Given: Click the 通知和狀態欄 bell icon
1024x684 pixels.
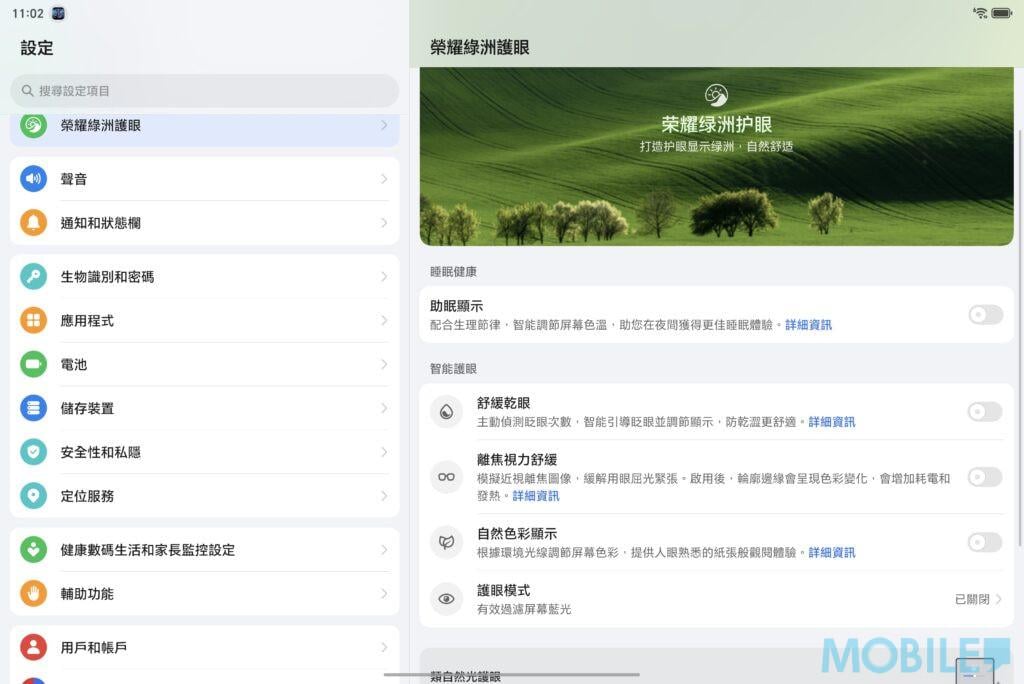Looking at the screenshot, I should [x=33, y=223].
